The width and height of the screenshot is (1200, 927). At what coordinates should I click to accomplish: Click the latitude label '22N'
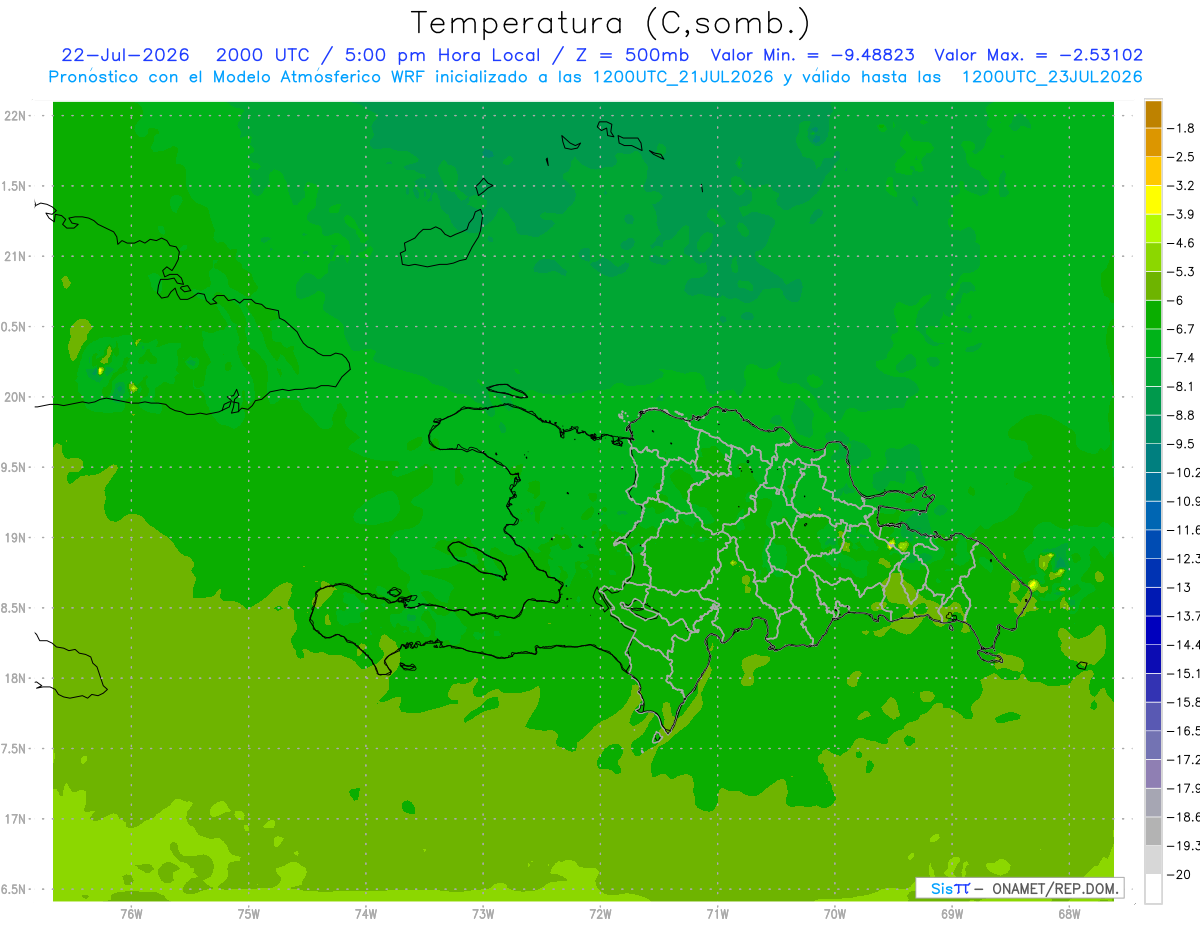click(x=16, y=116)
